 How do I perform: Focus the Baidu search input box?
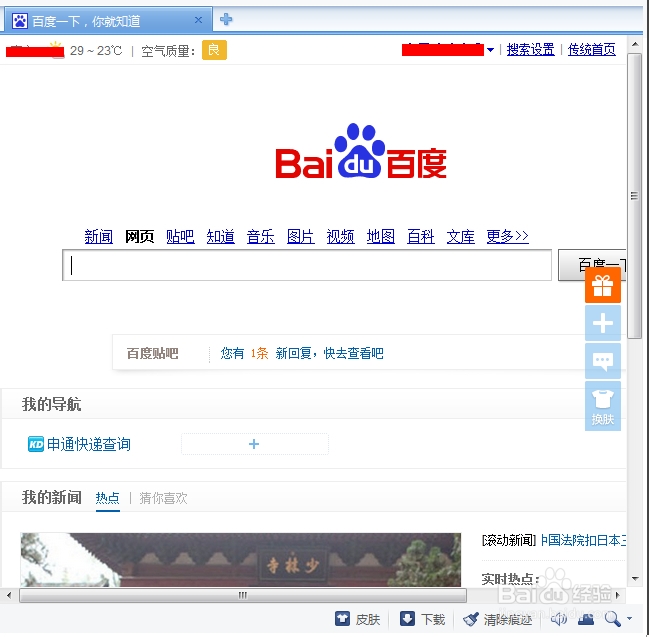tap(307, 265)
